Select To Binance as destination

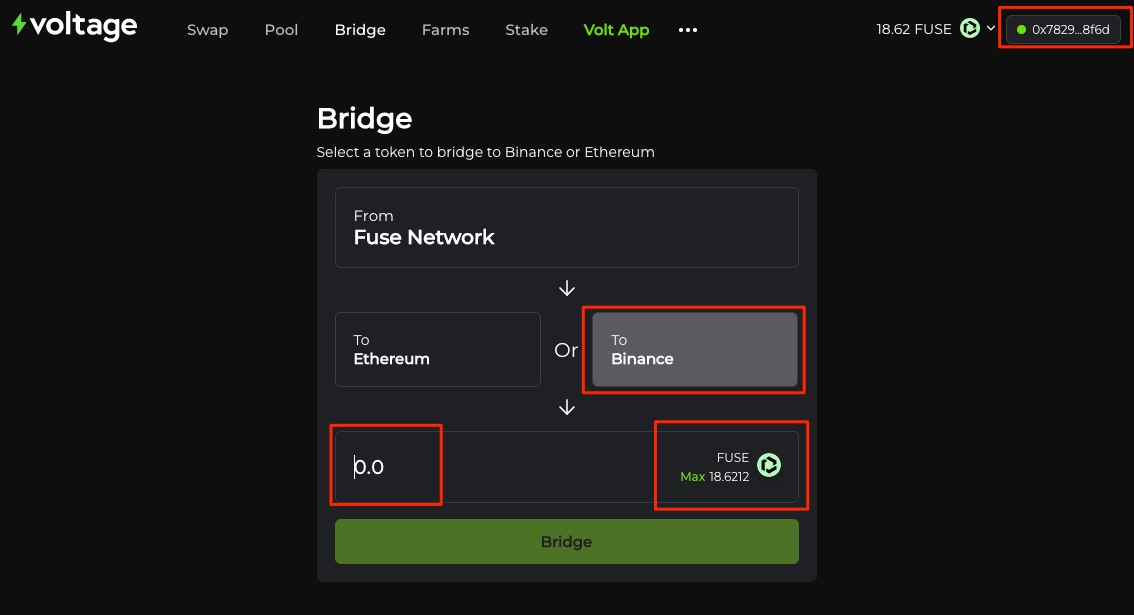pos(694,349)
